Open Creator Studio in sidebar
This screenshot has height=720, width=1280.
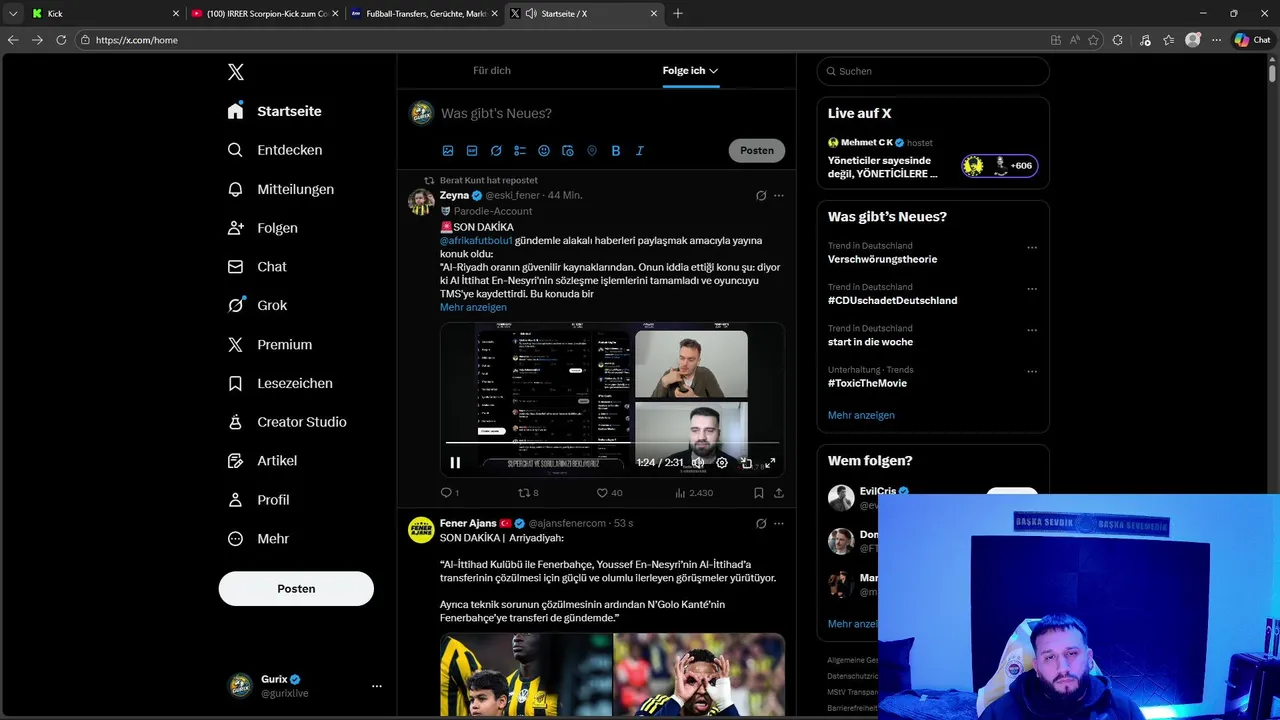click(x=287, y=422)
